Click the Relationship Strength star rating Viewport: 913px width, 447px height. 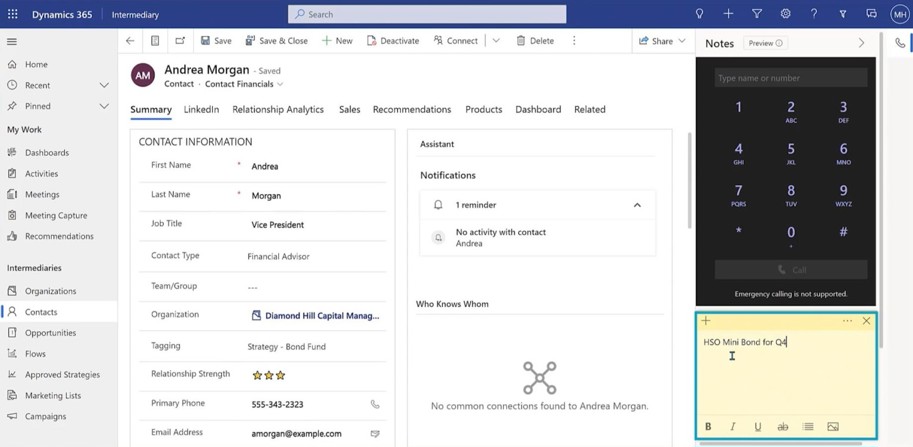click(268, 375)
